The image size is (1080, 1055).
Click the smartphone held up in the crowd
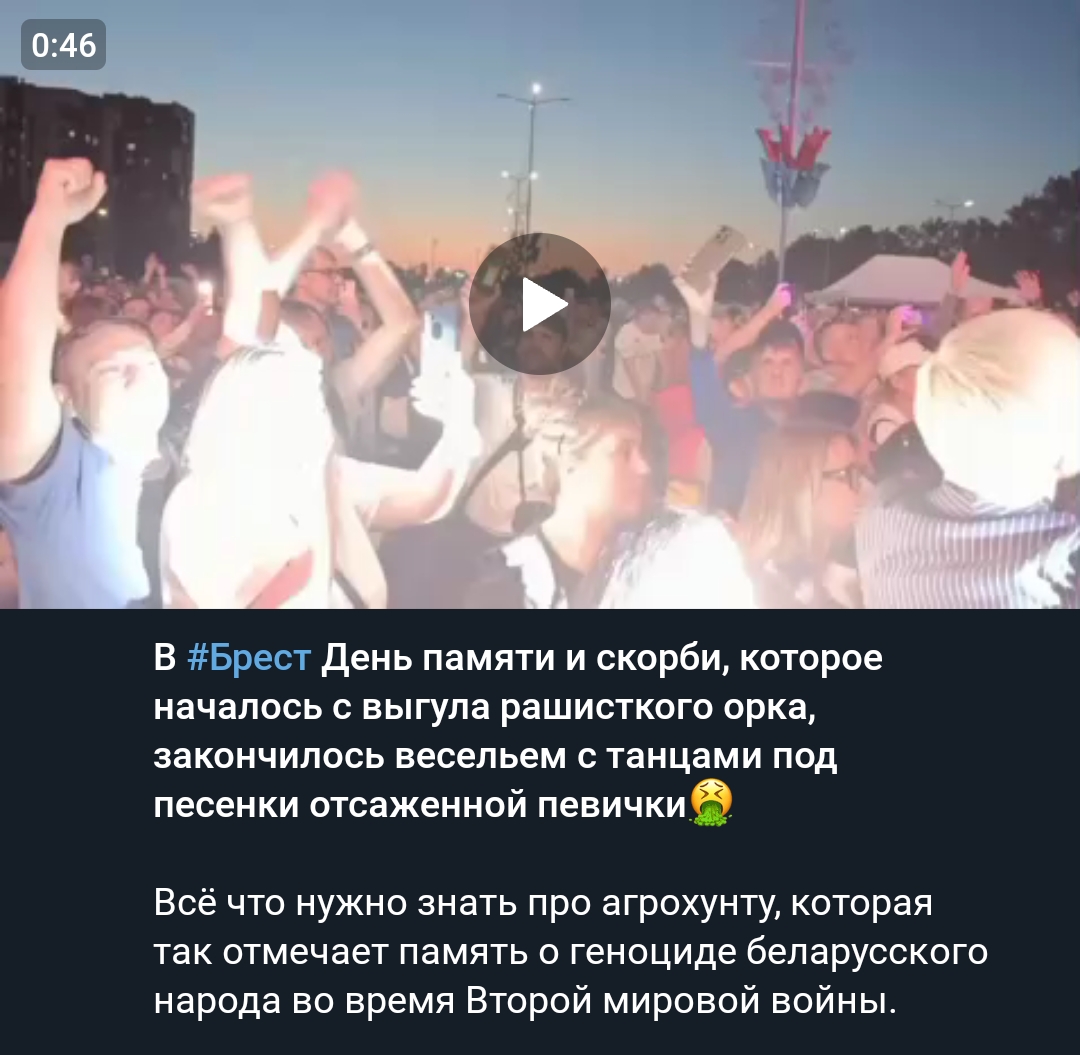[718, 251]
